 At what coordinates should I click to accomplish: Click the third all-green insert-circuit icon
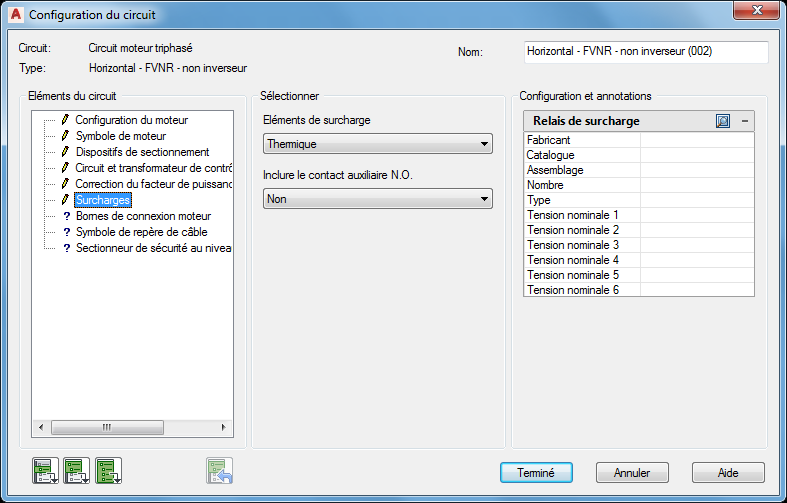(x=108, y=470)
